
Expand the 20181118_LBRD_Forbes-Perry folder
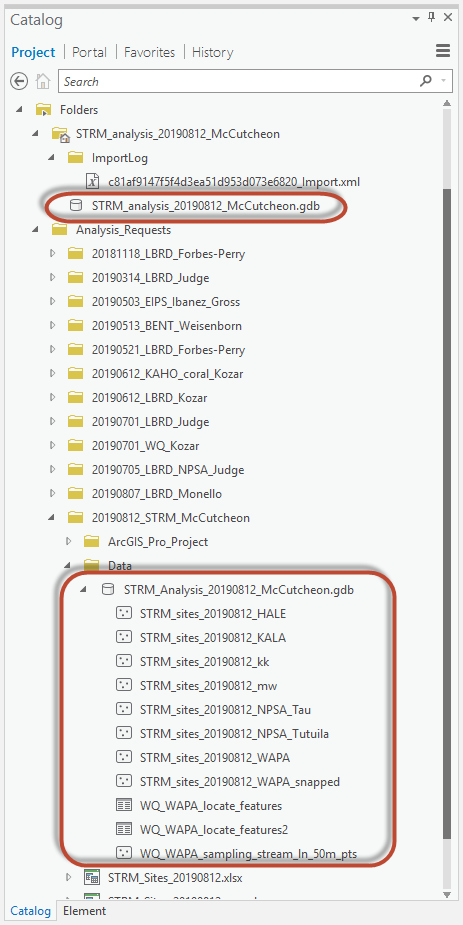[52, 254]
